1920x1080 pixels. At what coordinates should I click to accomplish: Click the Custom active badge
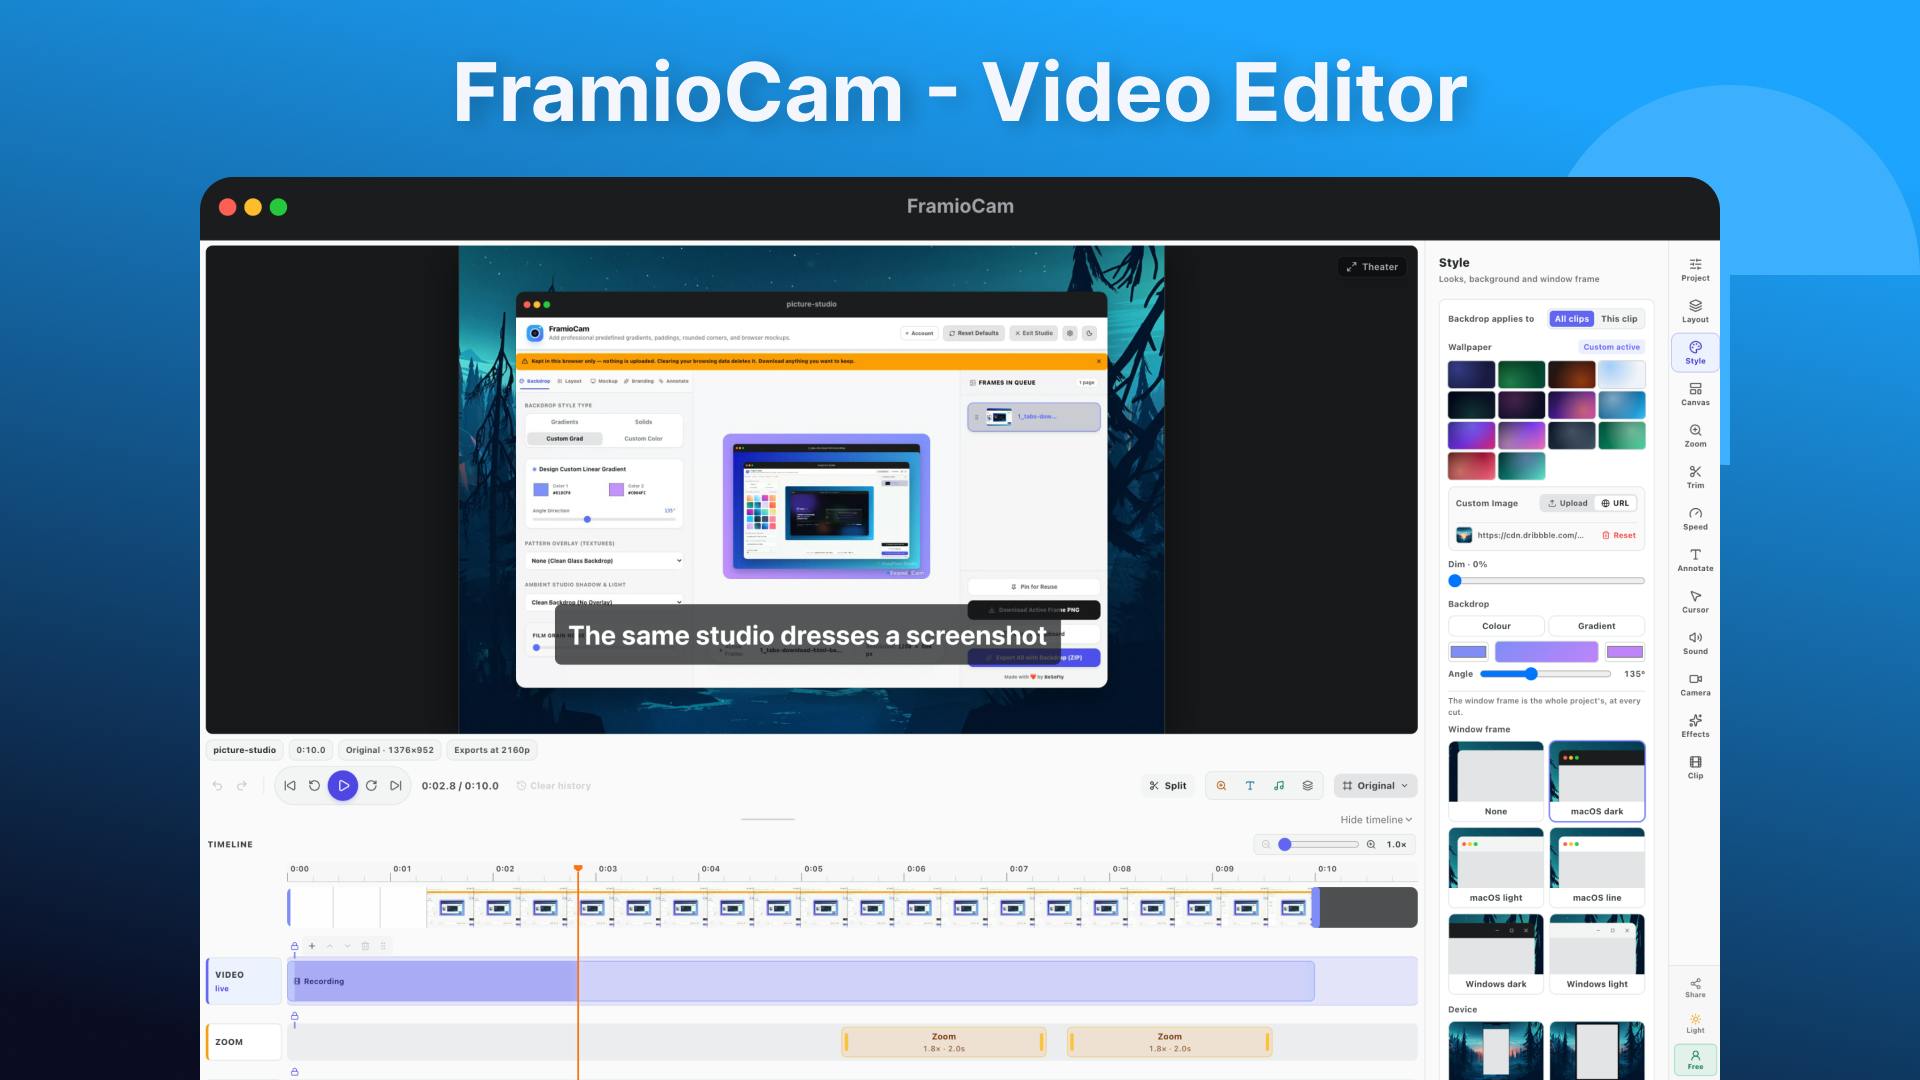coord(1611,348)
